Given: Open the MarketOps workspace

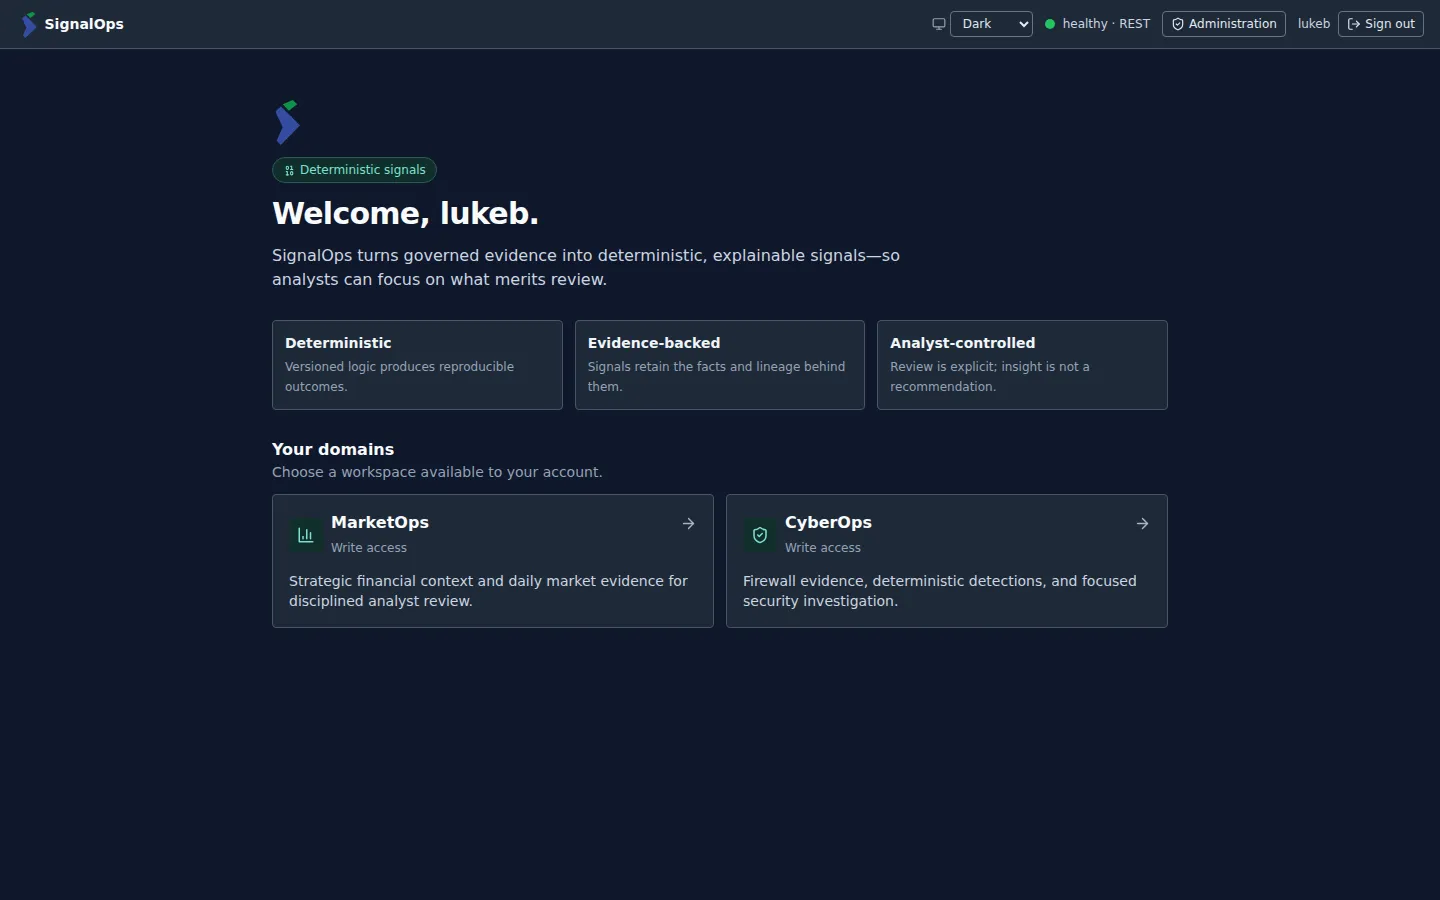Looking at the screenshot, I should (493, 561).
